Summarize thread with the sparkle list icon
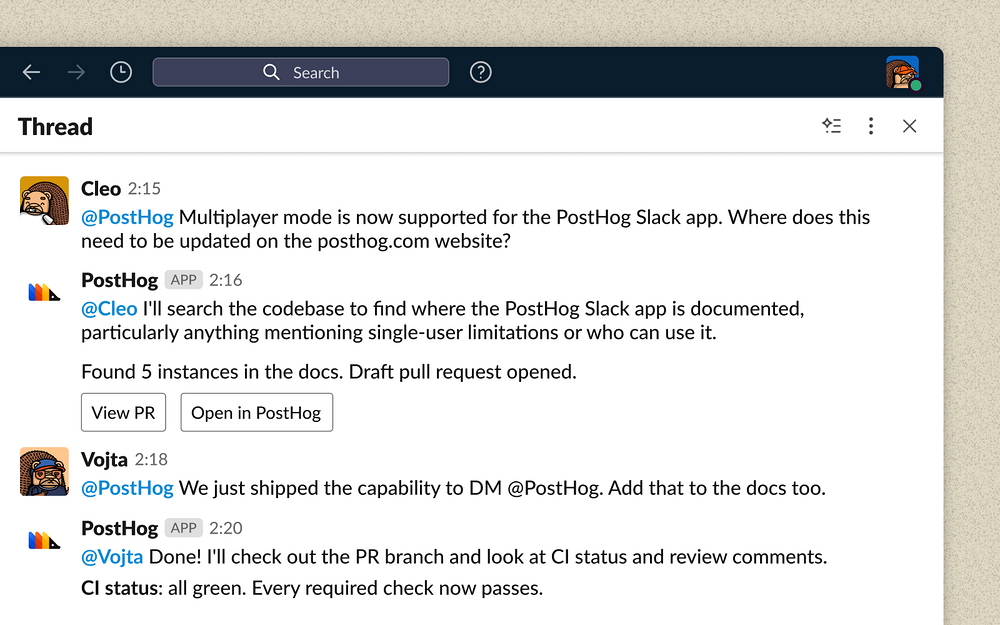1000x625 pixels. coord(831,126)
